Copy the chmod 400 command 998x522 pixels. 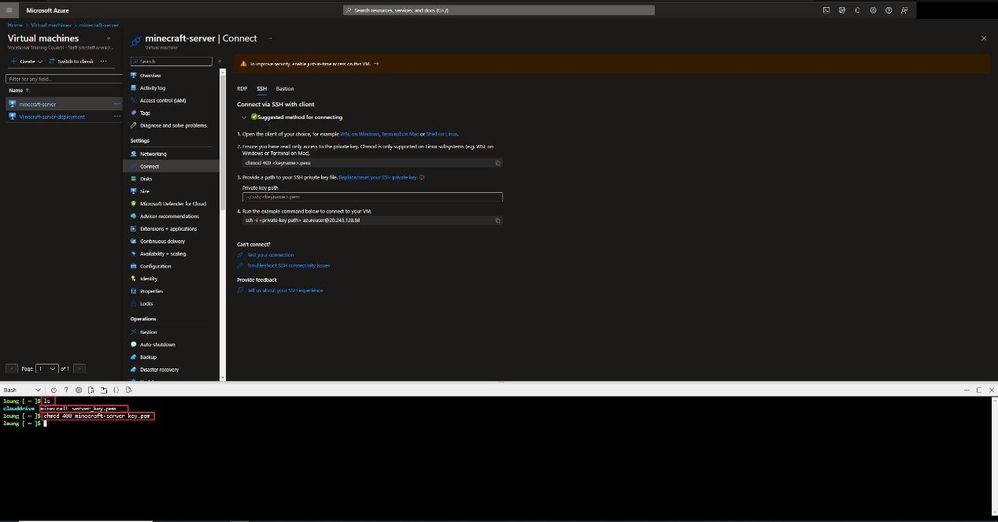pyautogui.click(x=498, y=163)
